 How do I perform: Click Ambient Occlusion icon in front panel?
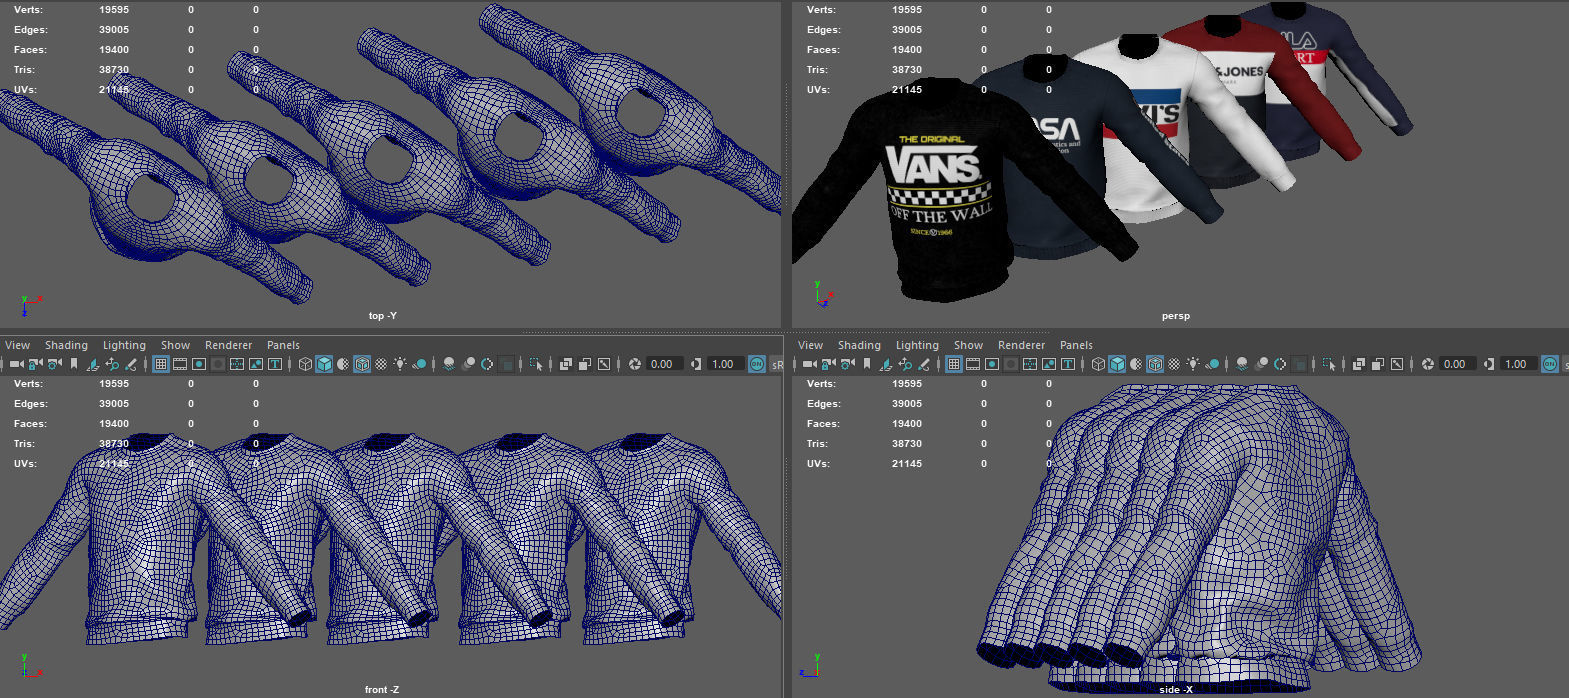pyautogui.click(x=449, y=364)
